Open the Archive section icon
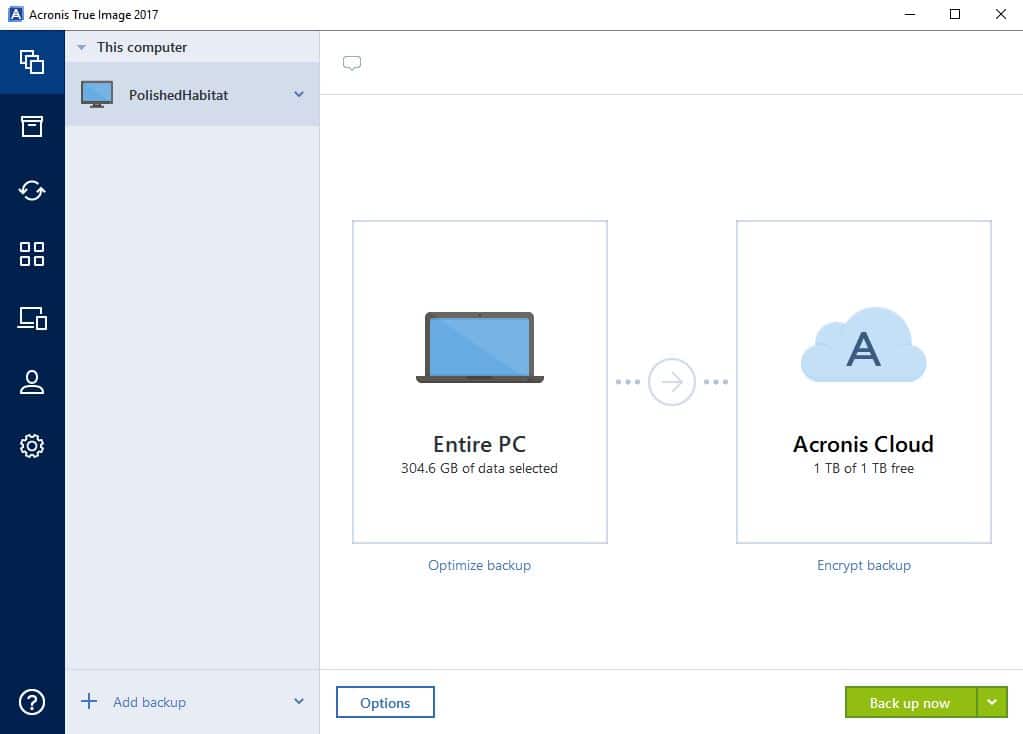The height and width of the screenshot is (734, 1023). (32, 126)
